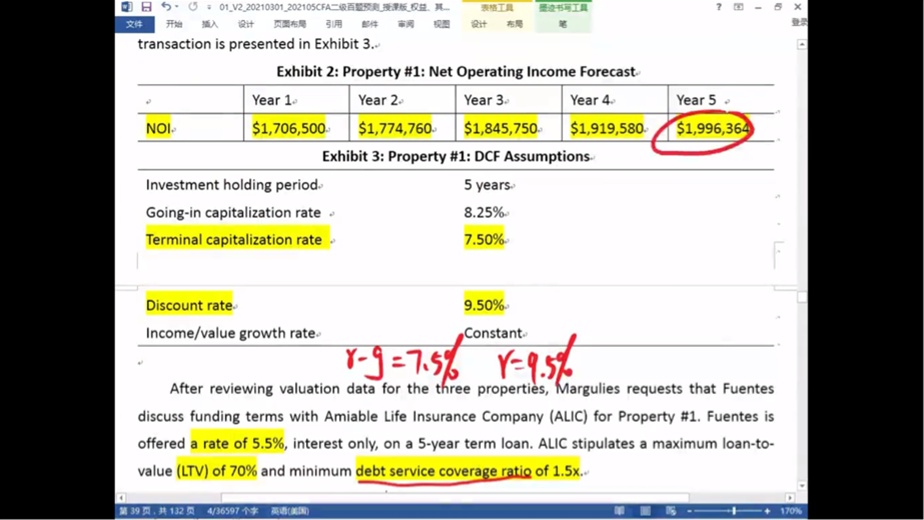Open the 页面布局 (Page Layout) tab
This screenshot has height=520, width=924.
click(x=289, y=24)
